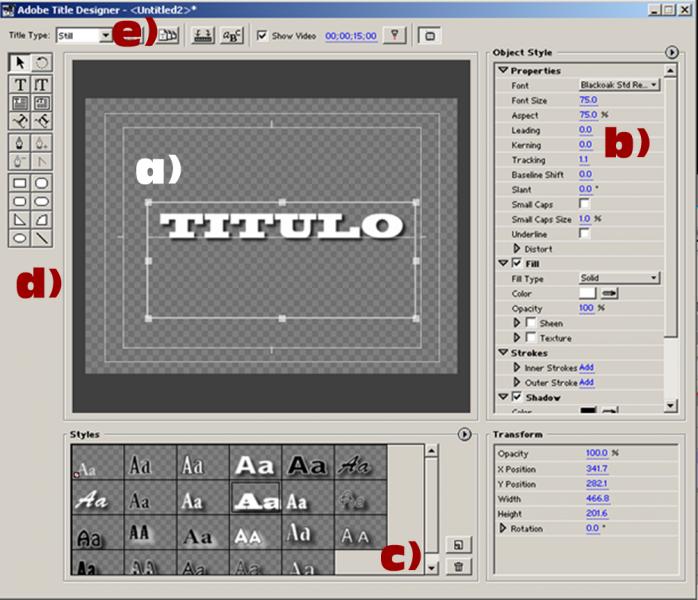Enable the Small Caps checkbox
The height and width of the screenshot is (600, 698).
click(x=585, y=204)
